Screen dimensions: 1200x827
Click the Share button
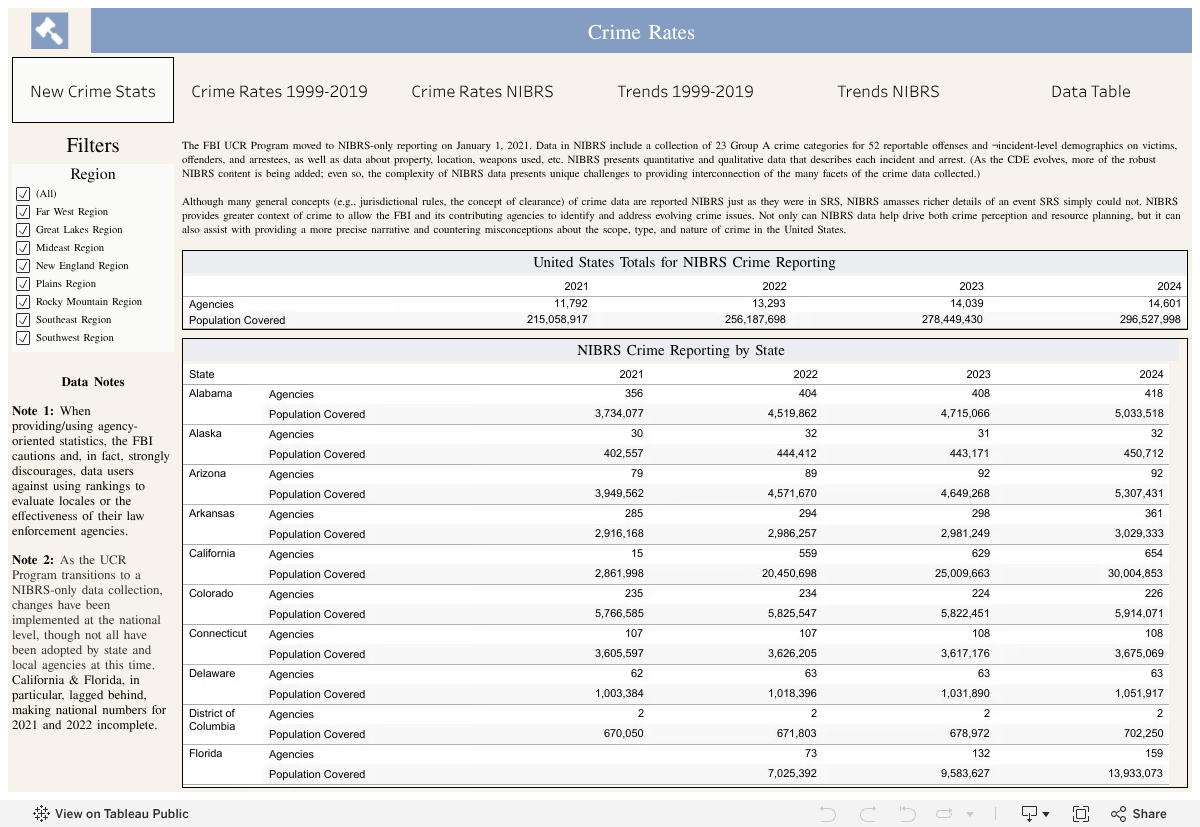(1139, 814)
